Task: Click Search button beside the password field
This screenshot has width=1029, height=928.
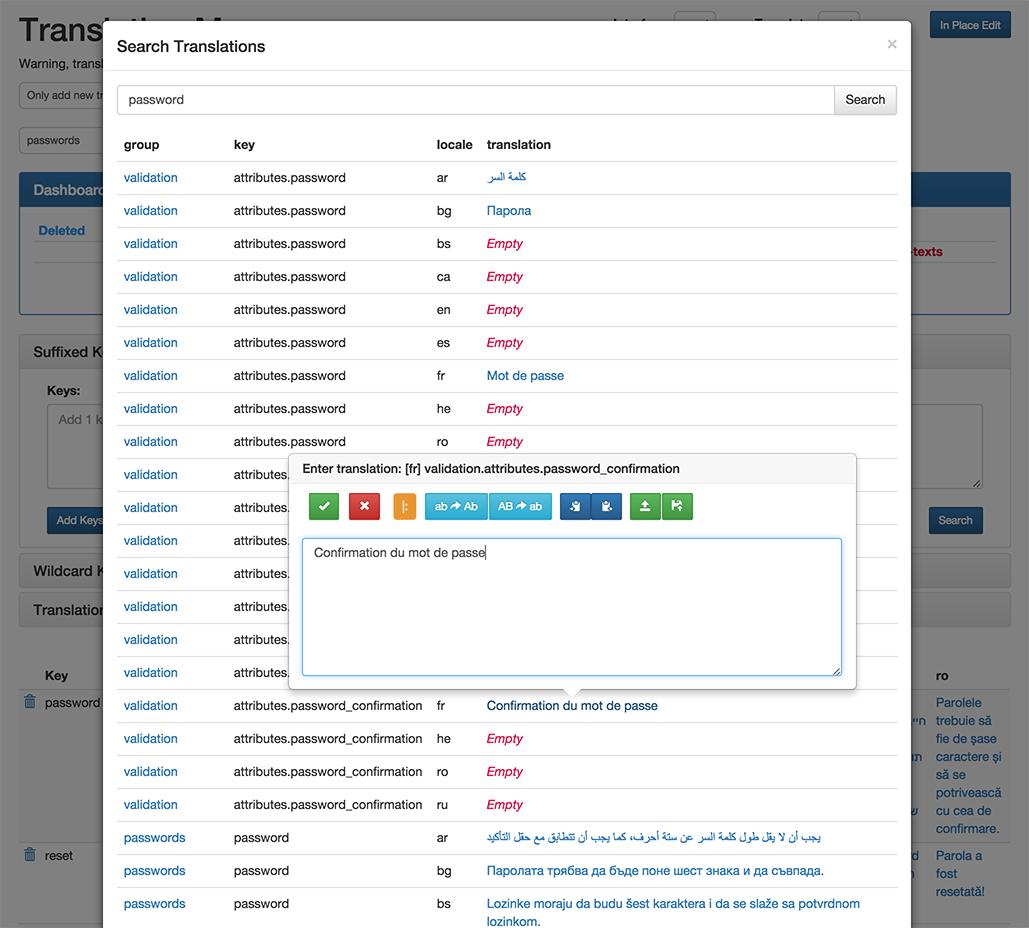Action: pyautogui.click(x=865, y=100)
